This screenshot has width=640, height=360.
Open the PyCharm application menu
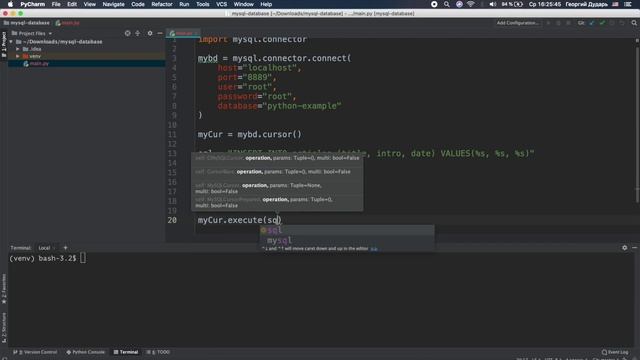click(33, 4)
